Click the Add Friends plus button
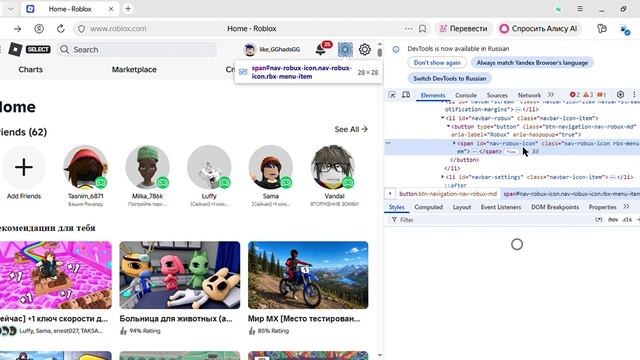 [24, 167]
